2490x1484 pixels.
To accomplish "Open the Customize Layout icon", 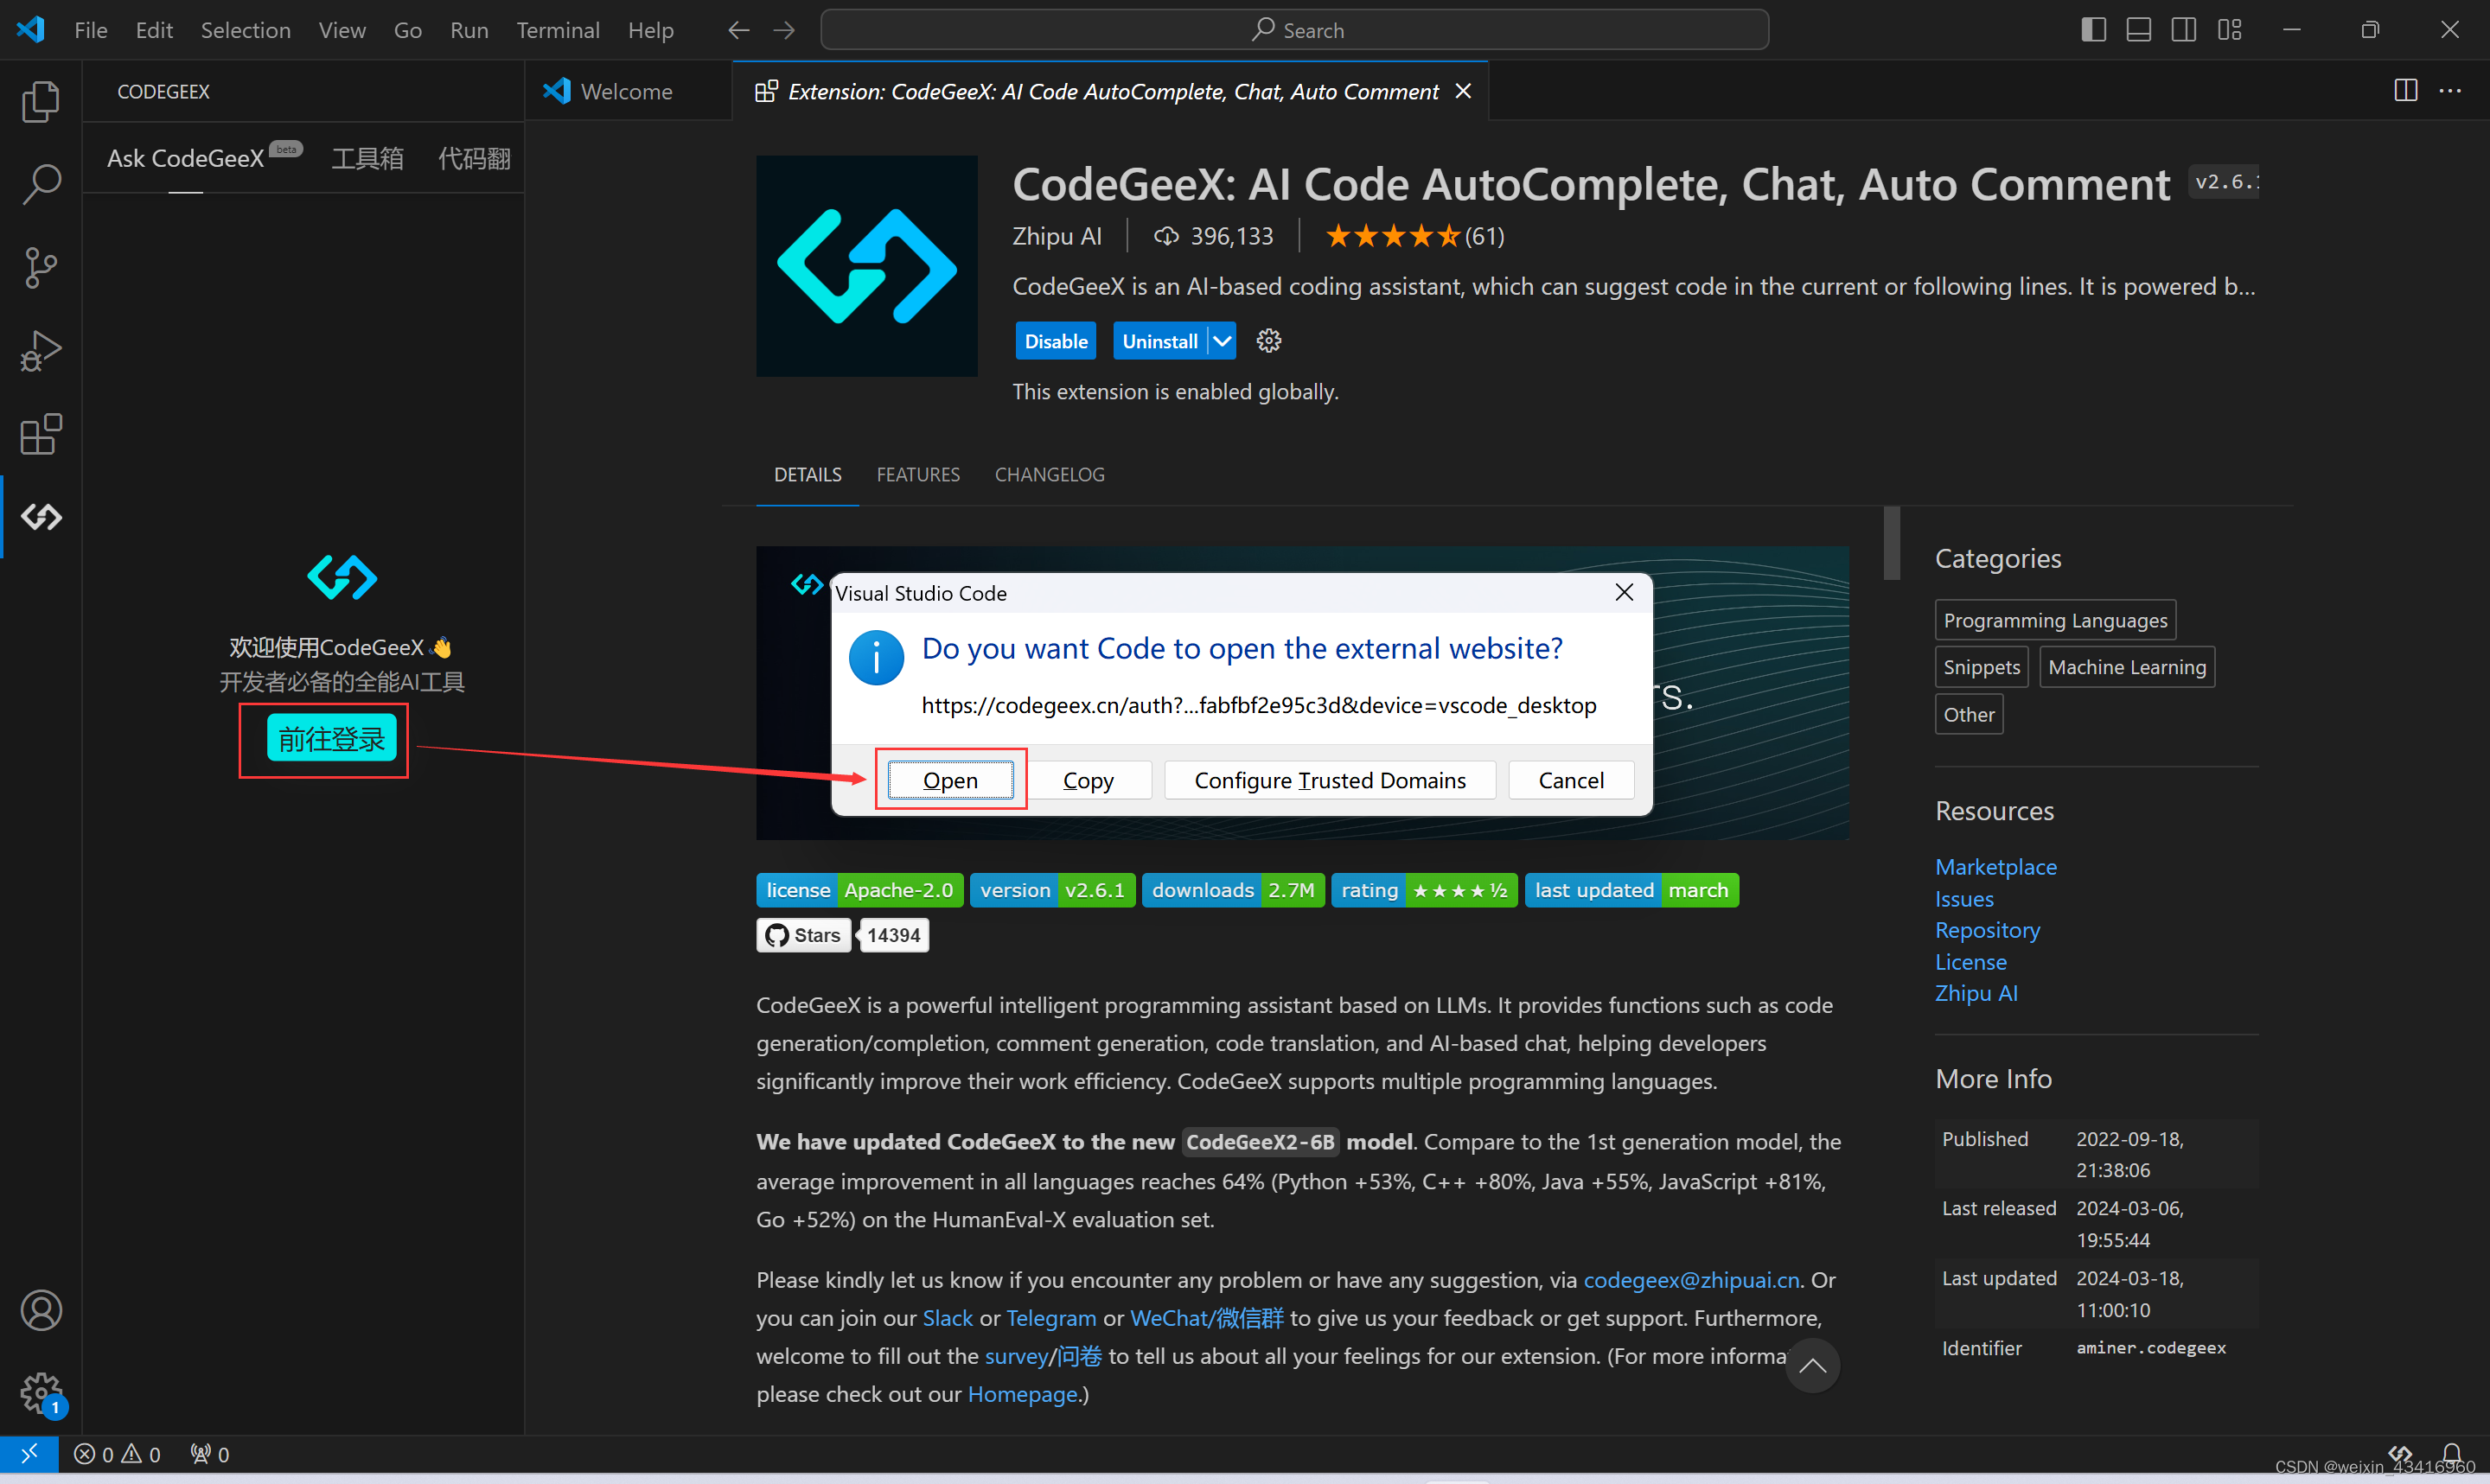I will pyautogui.click(x=2229, y=30).
